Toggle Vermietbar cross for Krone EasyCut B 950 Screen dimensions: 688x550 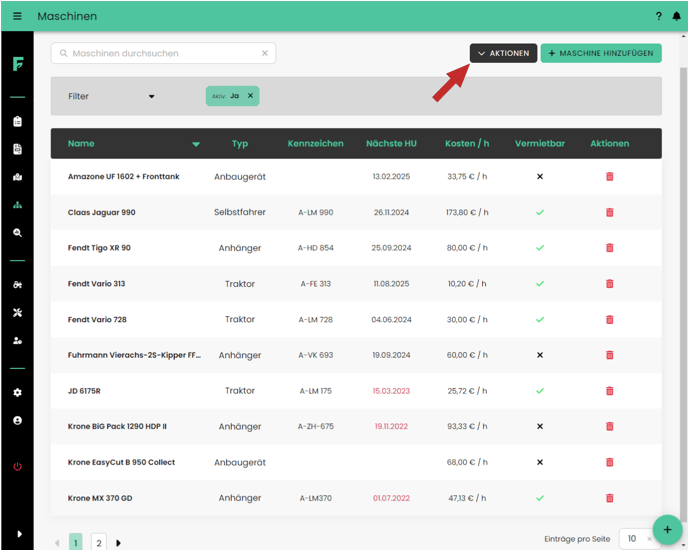coord(540,462)
